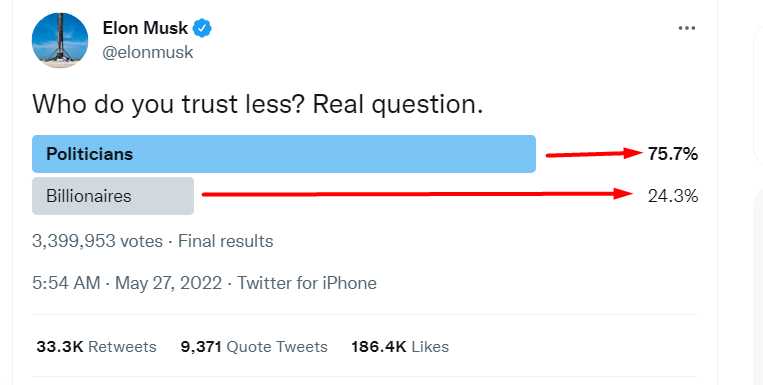Screen dimensions: 763x385
Task: Click the Final results label
Action: (225, 241)
